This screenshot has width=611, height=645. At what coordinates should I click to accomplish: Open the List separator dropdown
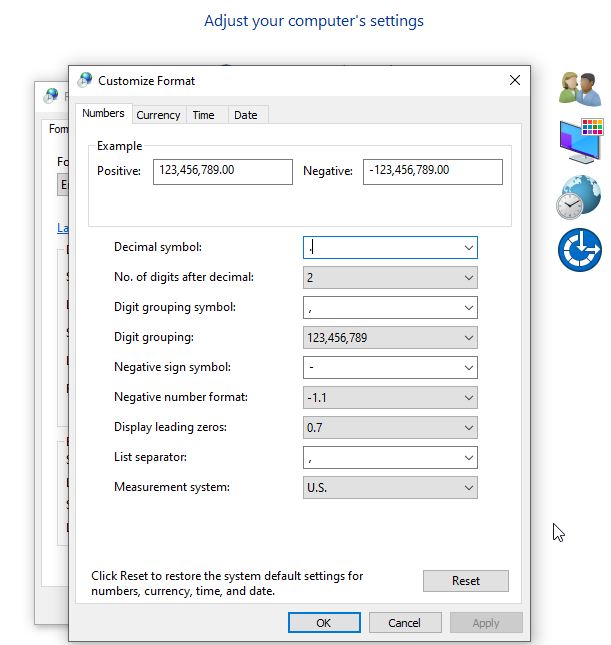coord(468,458)
